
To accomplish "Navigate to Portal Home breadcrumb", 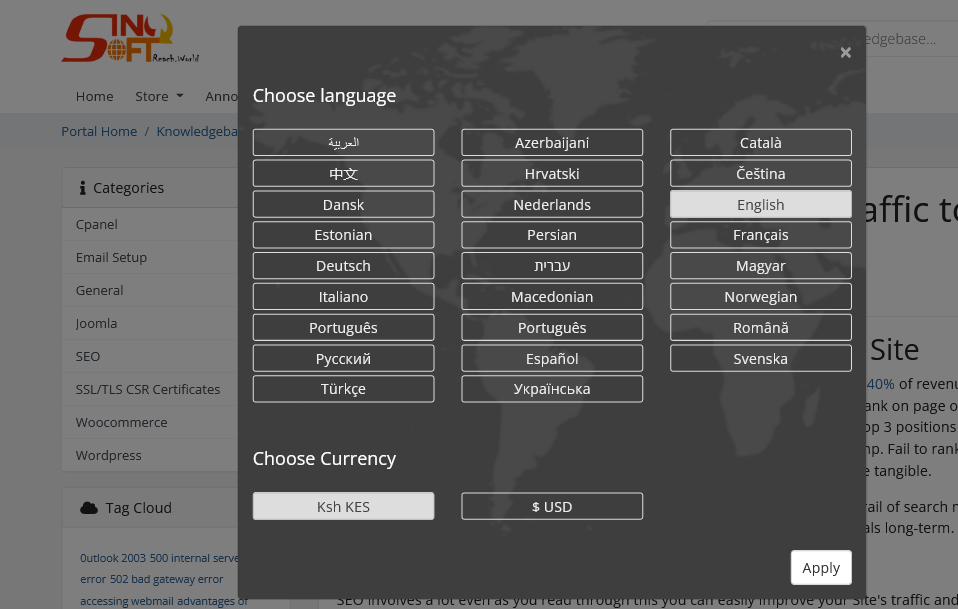I will (x=99, y=130).
